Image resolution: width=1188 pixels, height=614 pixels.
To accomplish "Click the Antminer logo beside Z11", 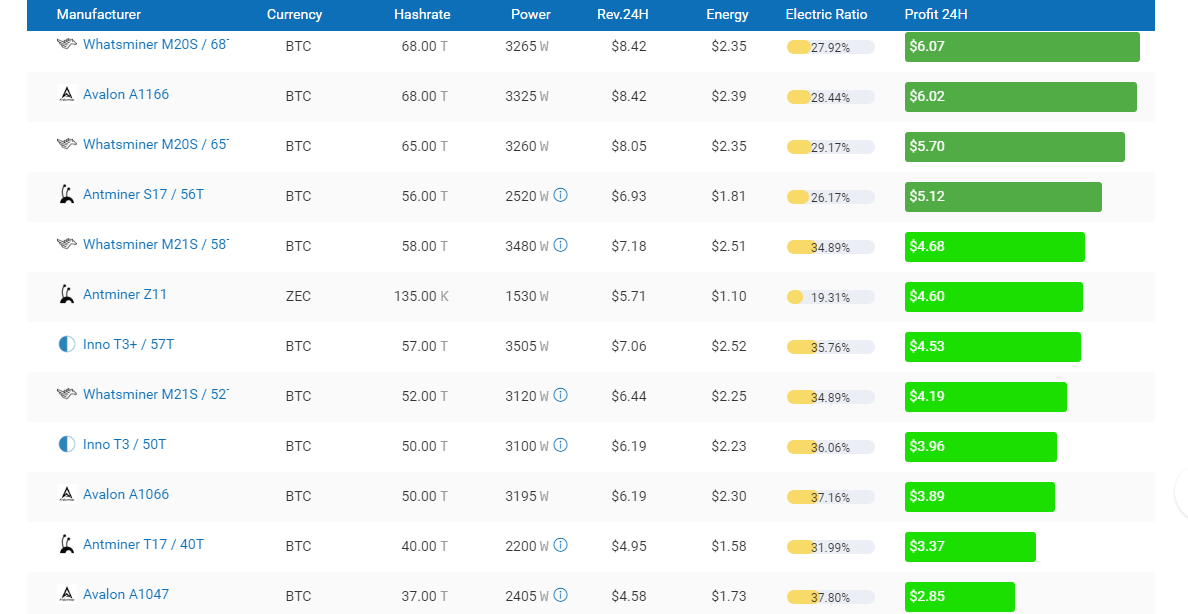I will pos(67,294).
